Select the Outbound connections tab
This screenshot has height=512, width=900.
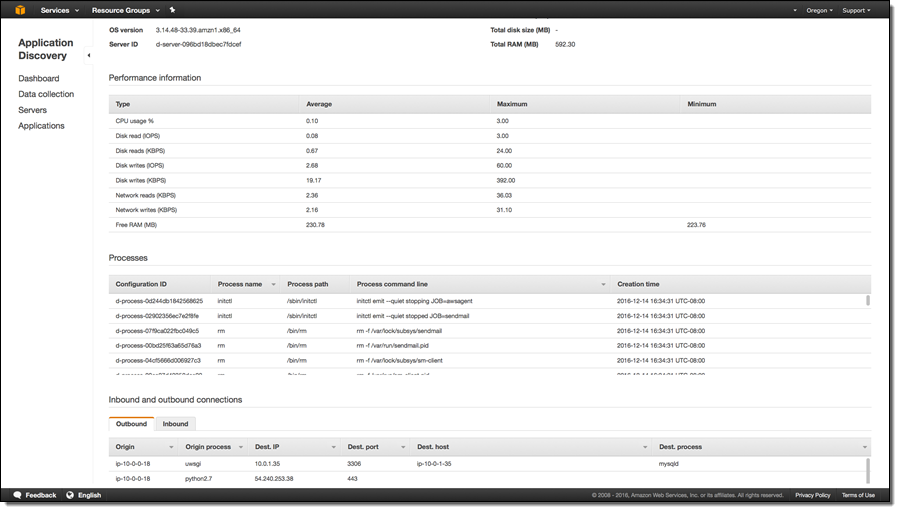(x=131, y=424)
